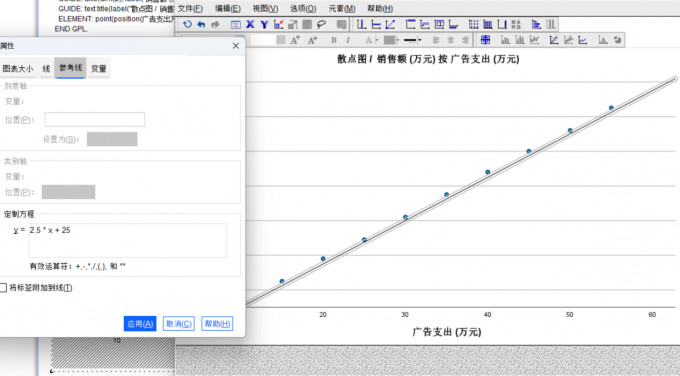Click the circular refresh arrow toolbar icon

187,24
